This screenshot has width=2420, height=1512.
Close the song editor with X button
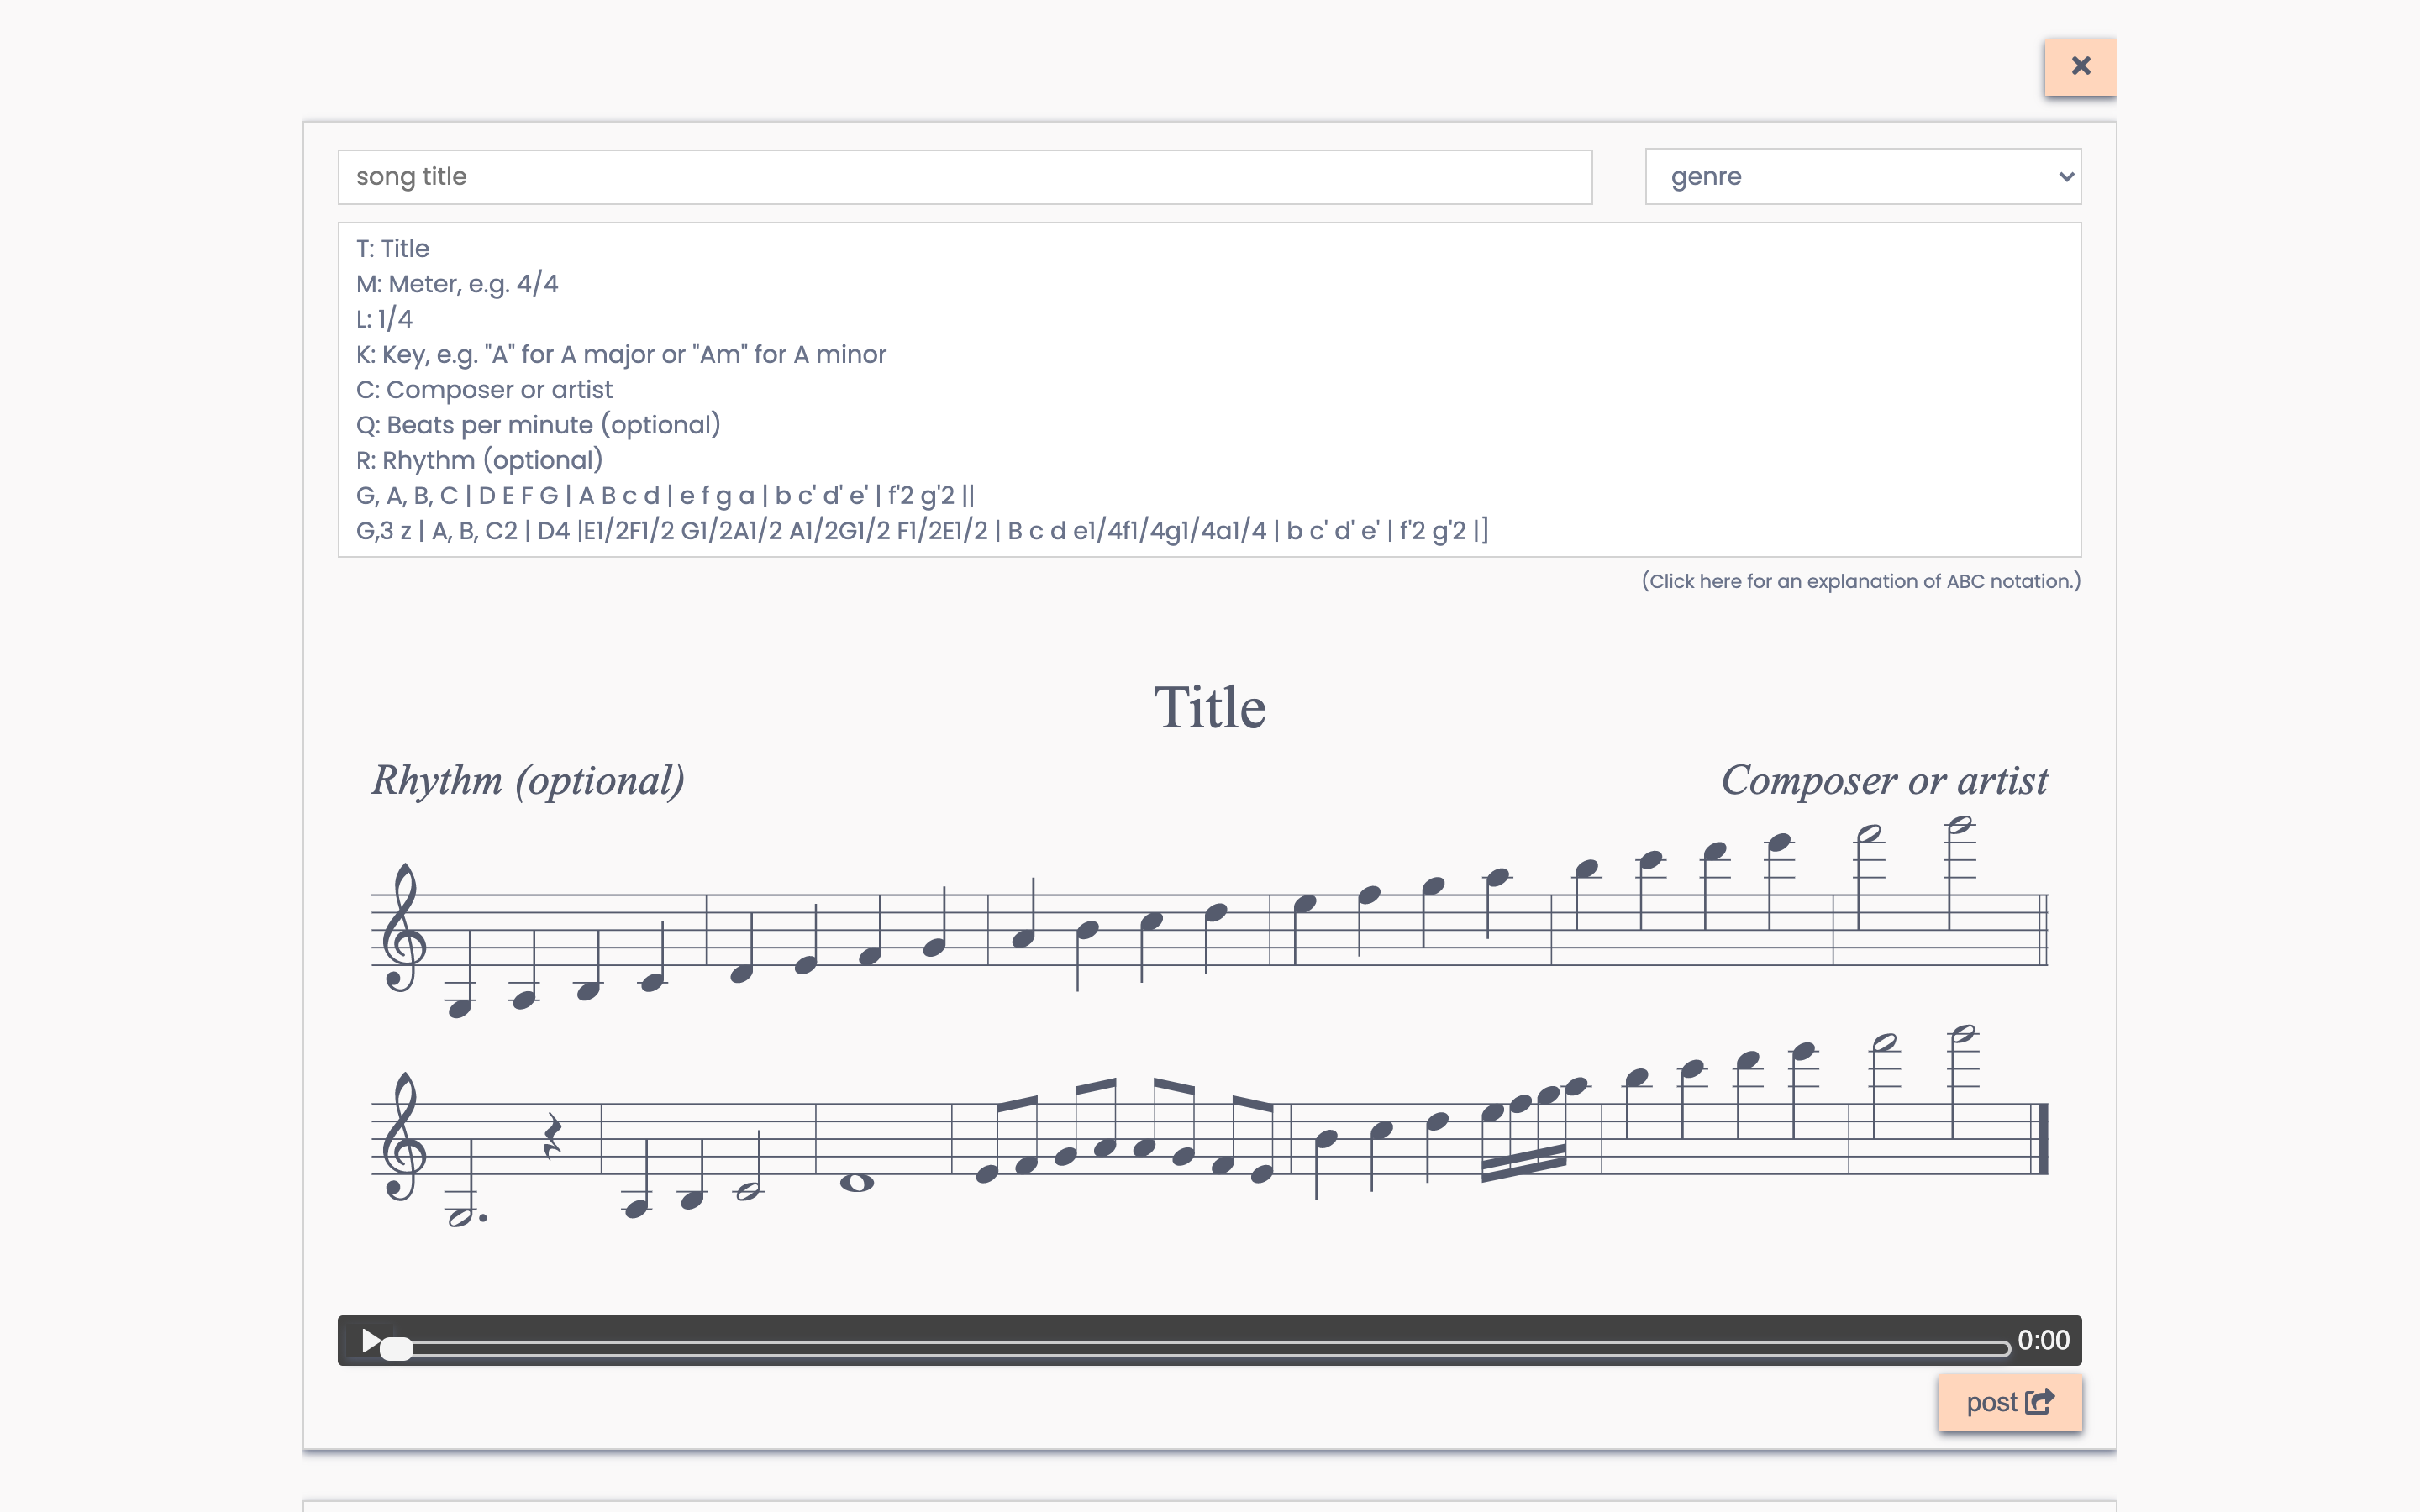(x=2080, y=66)
